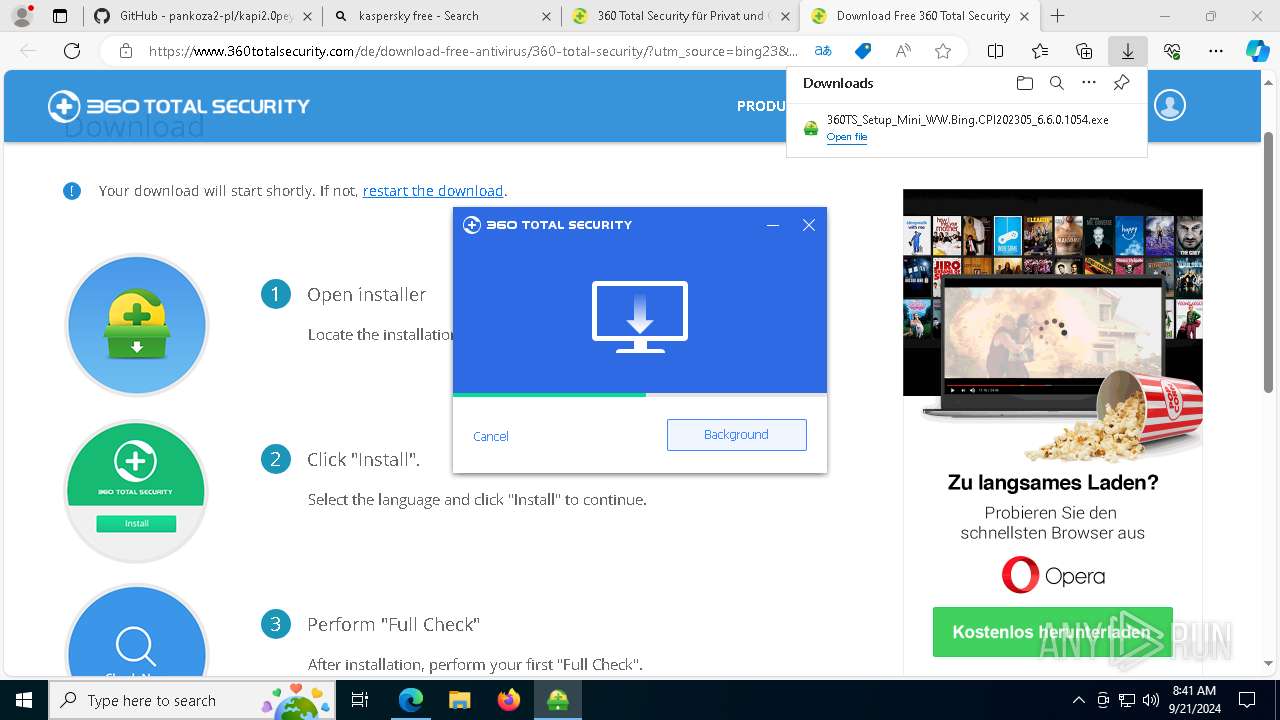
Task: Search downloads with magnifier icon
Action: tap(1057, 83)
